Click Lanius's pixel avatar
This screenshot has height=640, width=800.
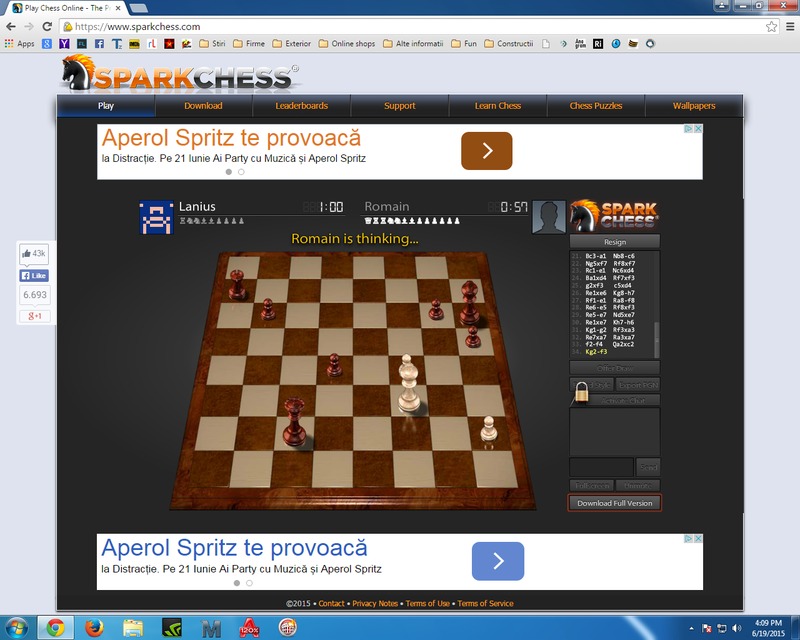pyautogui.click(x=156, y=217)
